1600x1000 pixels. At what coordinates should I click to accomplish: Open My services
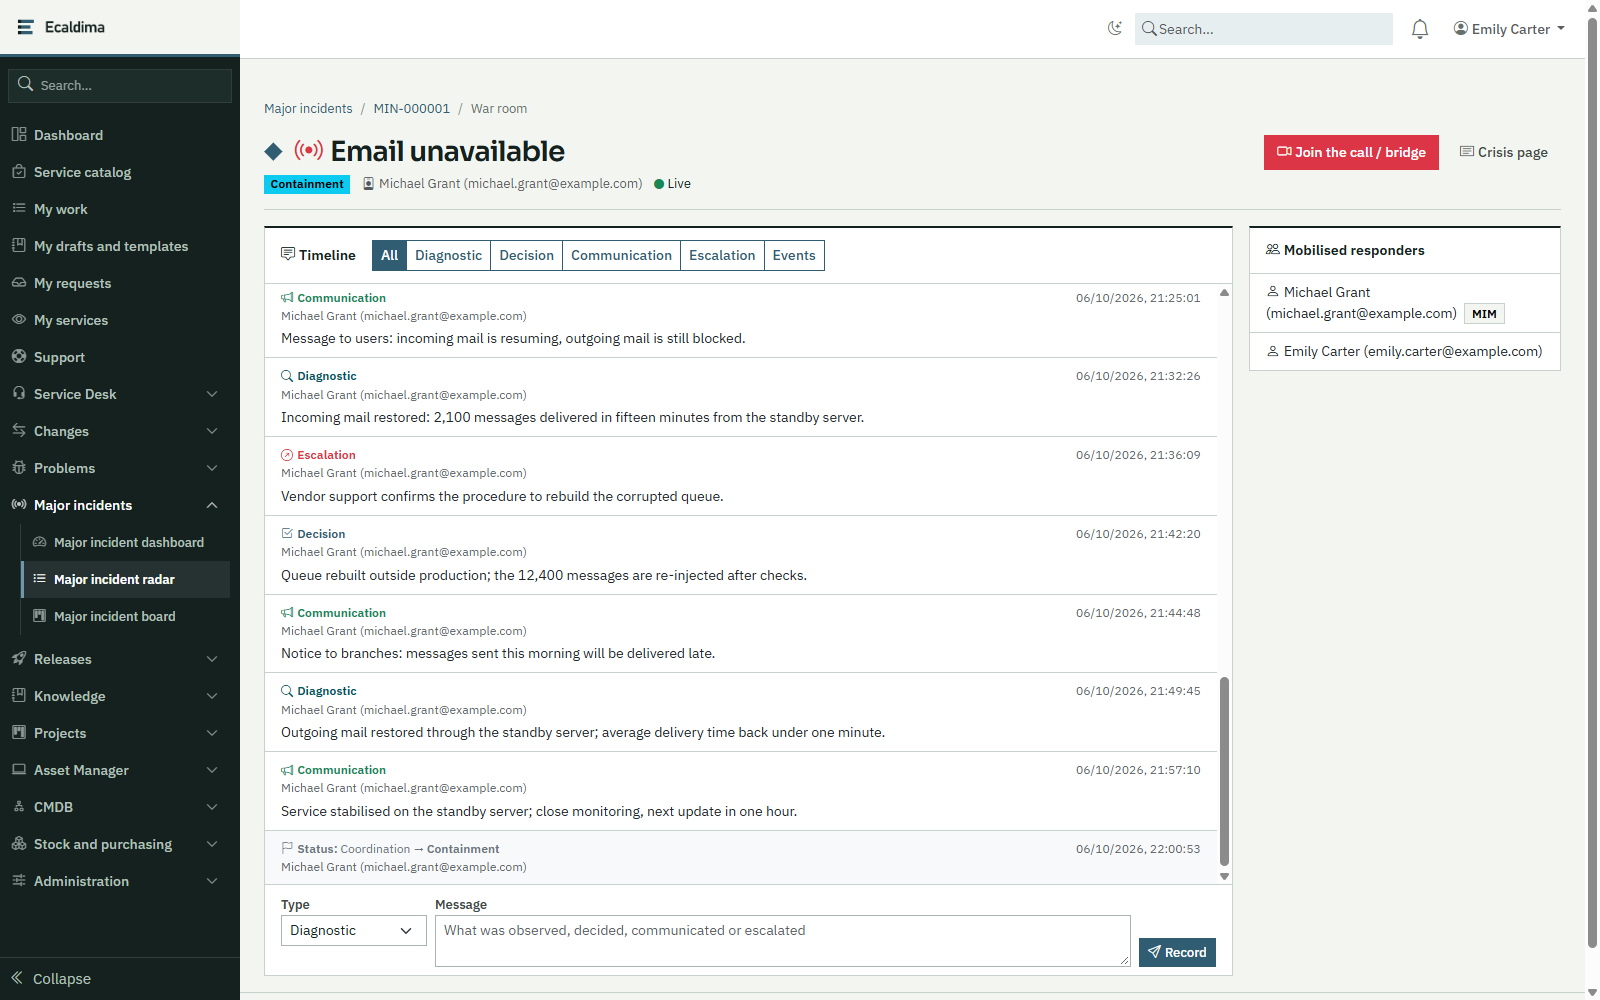(x=120, y=320)
